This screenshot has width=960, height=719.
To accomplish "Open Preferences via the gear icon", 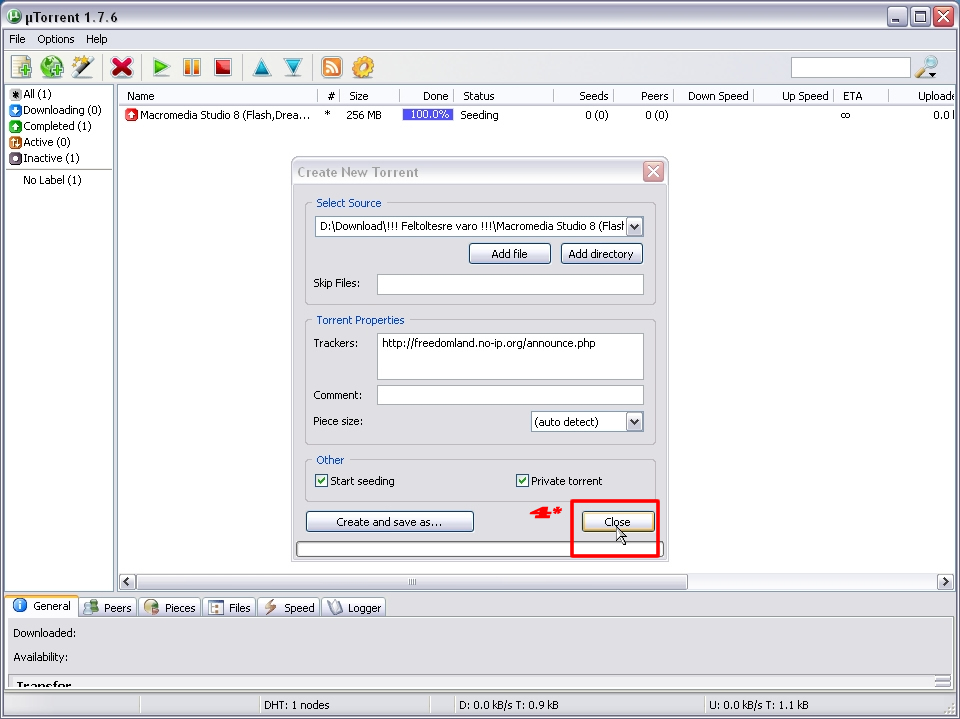I will tap(363, 67).
